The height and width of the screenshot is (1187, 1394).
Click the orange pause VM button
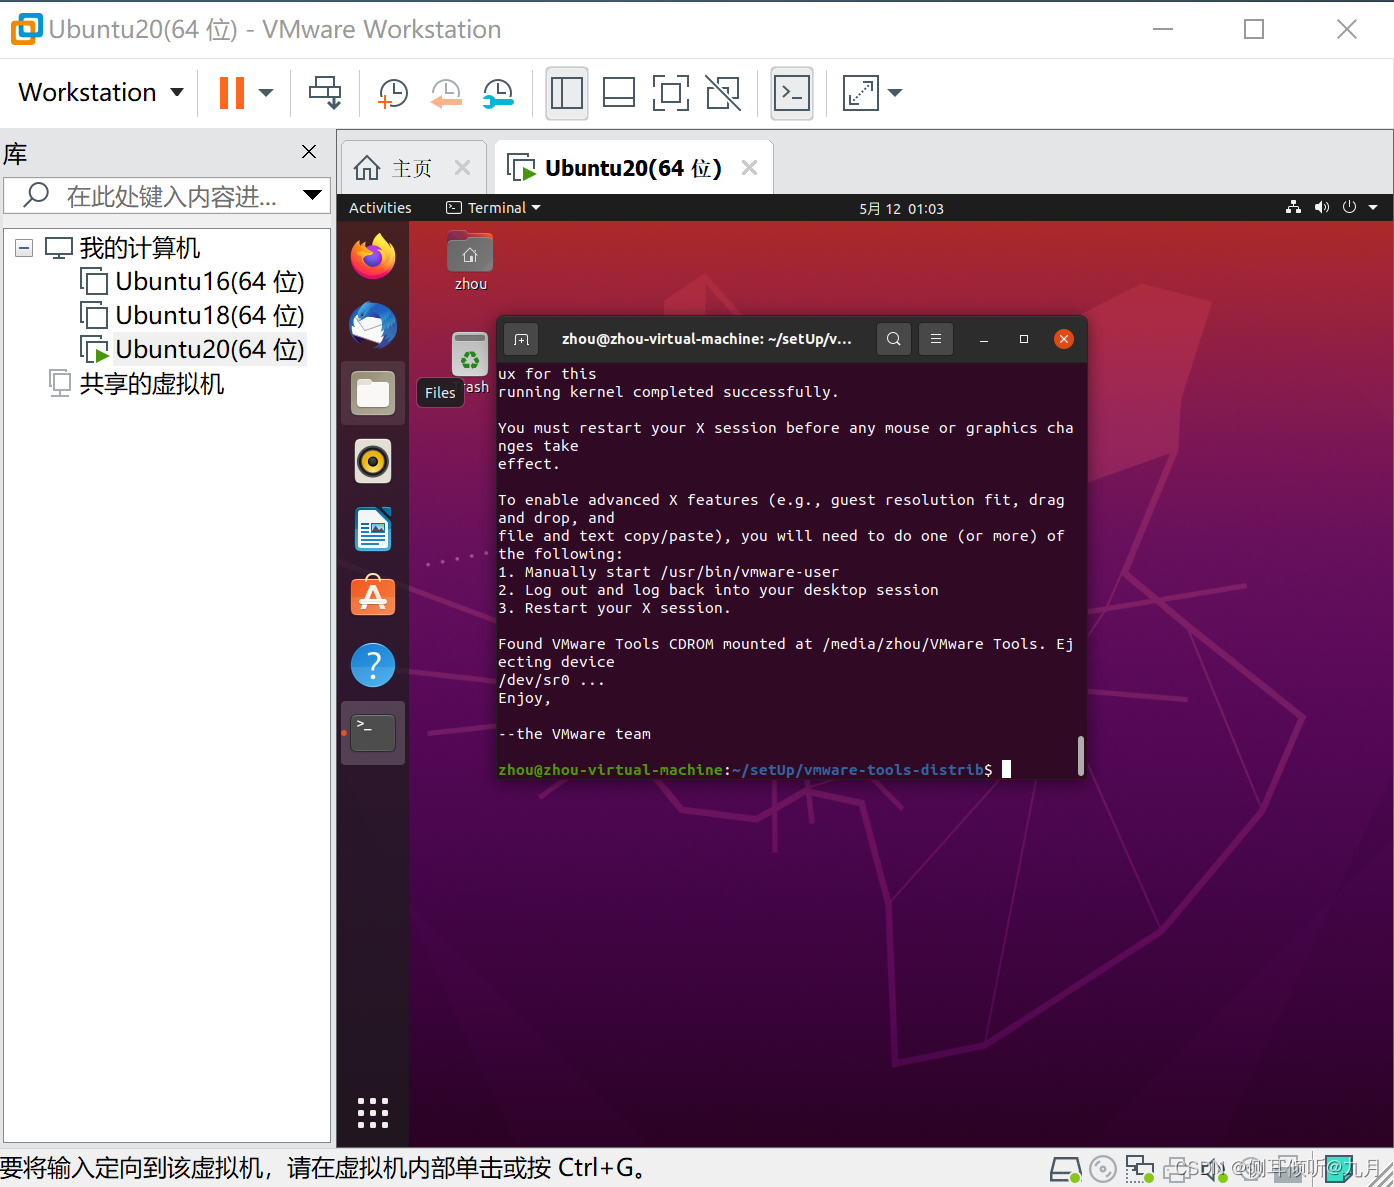(232, 93)
